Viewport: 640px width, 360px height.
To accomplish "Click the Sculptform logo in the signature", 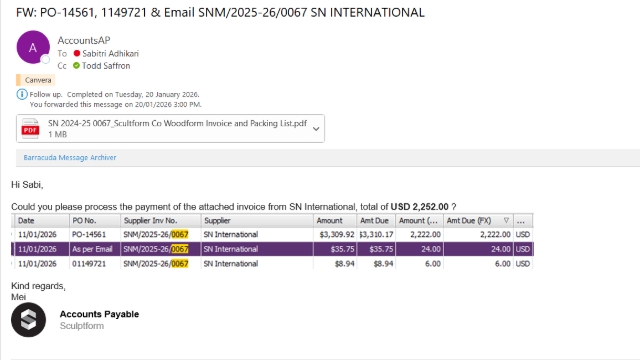I will [x=29, y=320].
